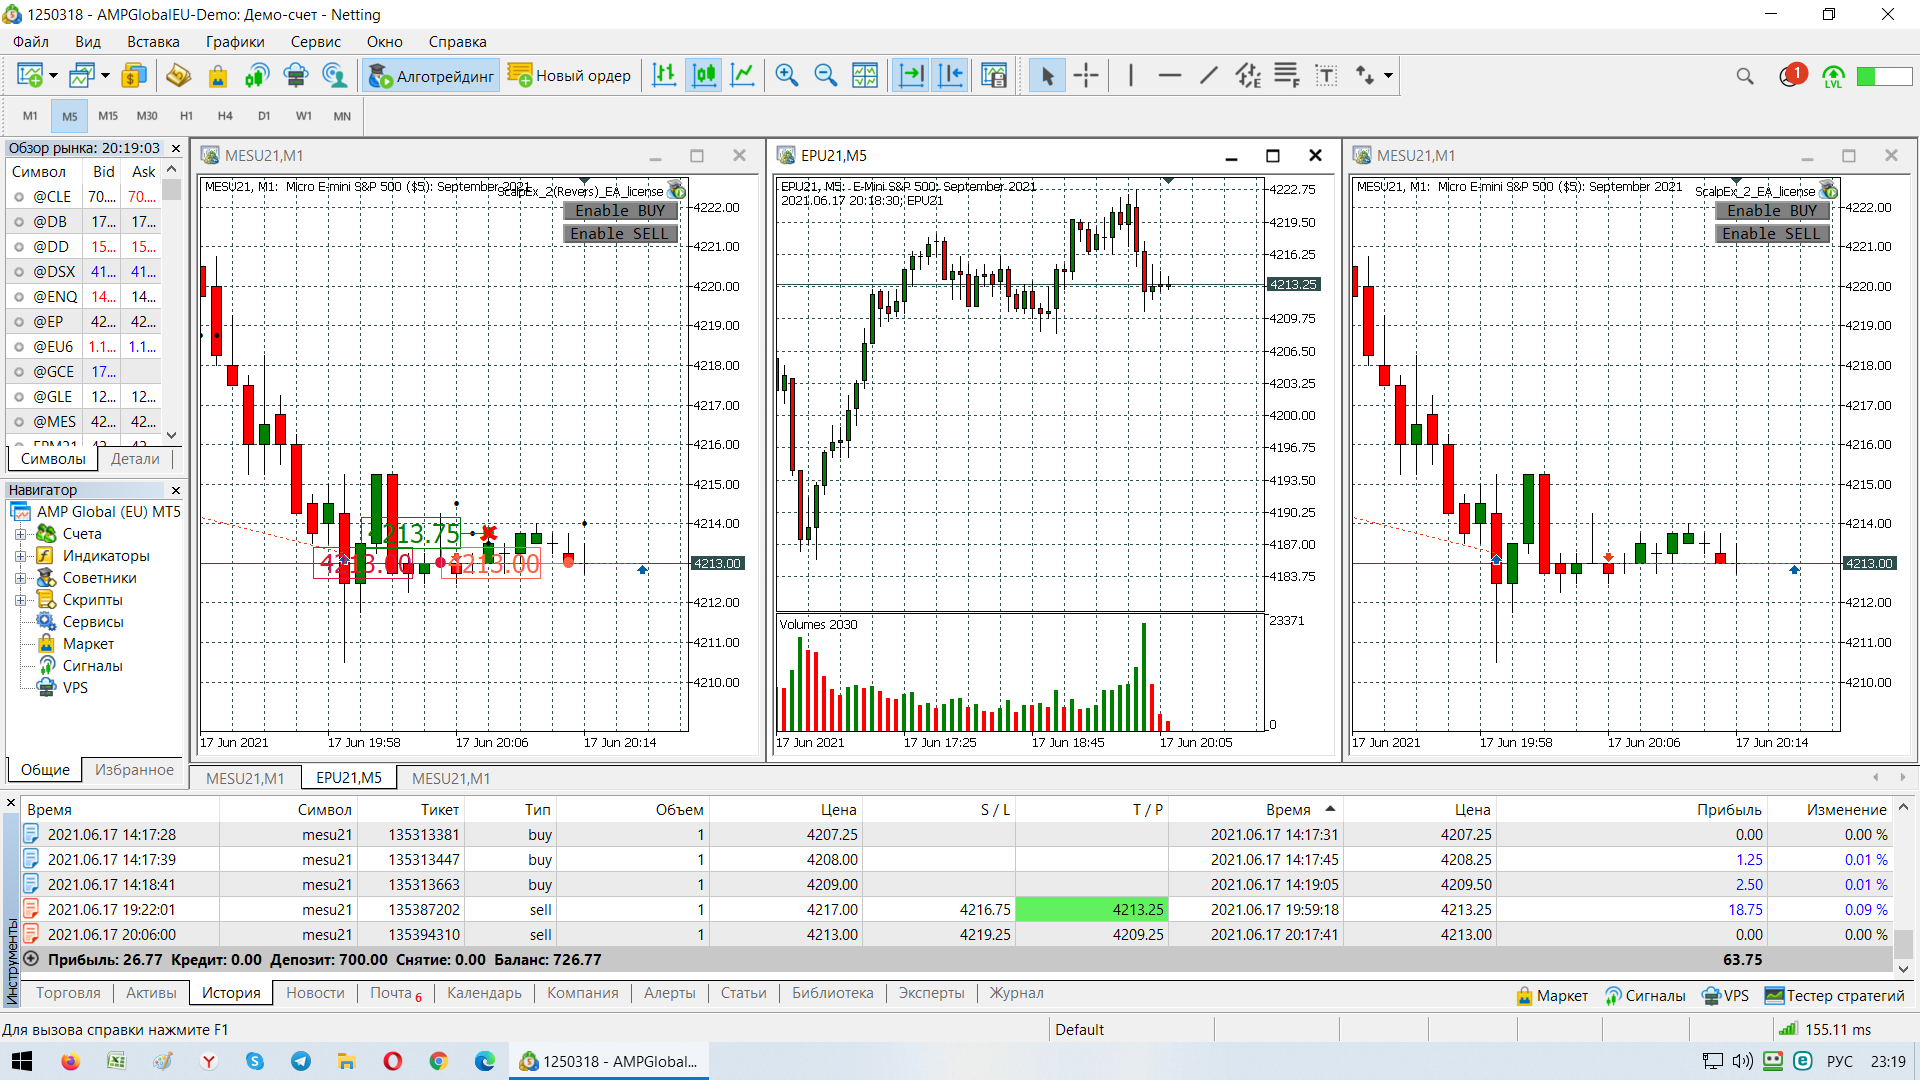Click the Новый ордер button
The width and height of the screenshot is (1920, 1080).
570,76
